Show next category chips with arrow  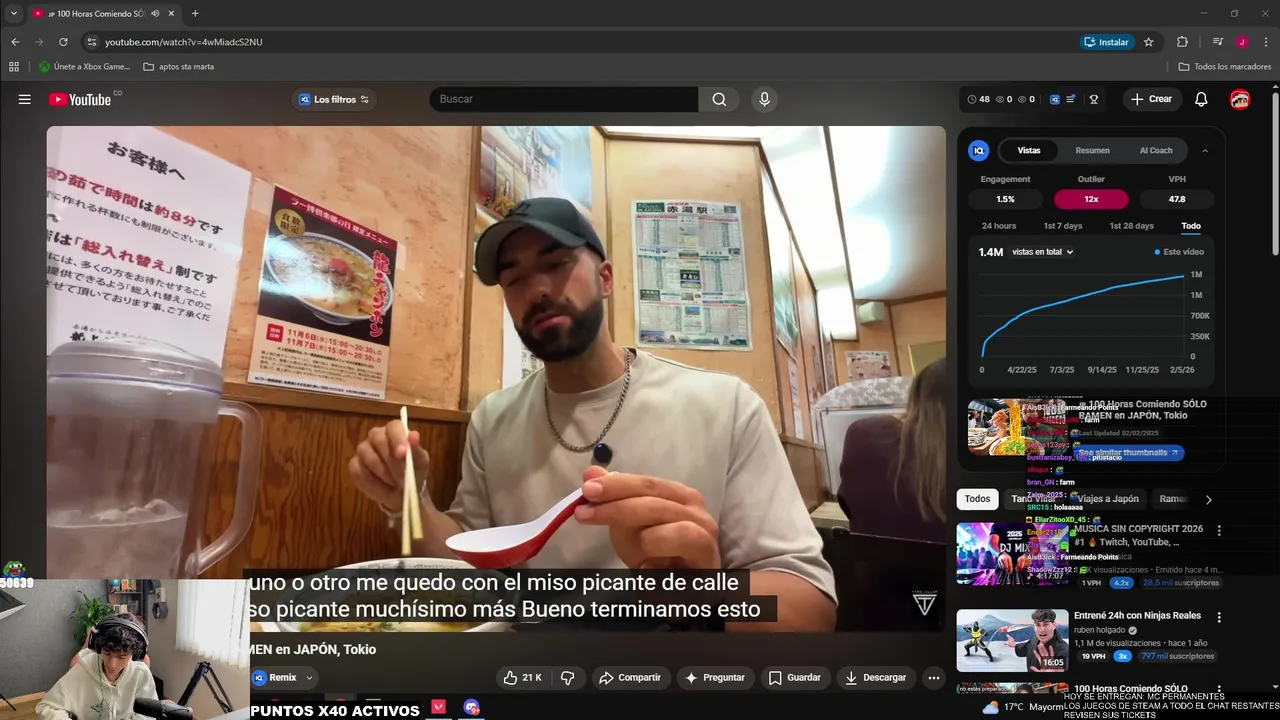coord(1208,499)
